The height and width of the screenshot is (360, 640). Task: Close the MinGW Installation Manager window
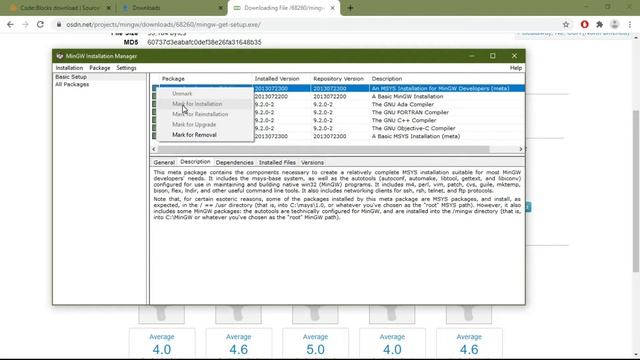click(514, 56)
